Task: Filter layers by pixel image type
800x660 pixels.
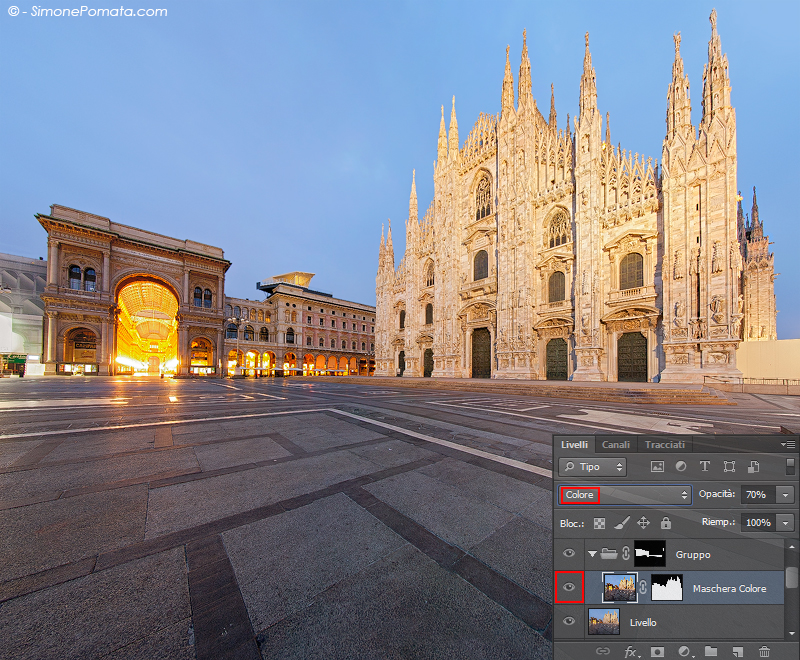Action: click(657, 466)
